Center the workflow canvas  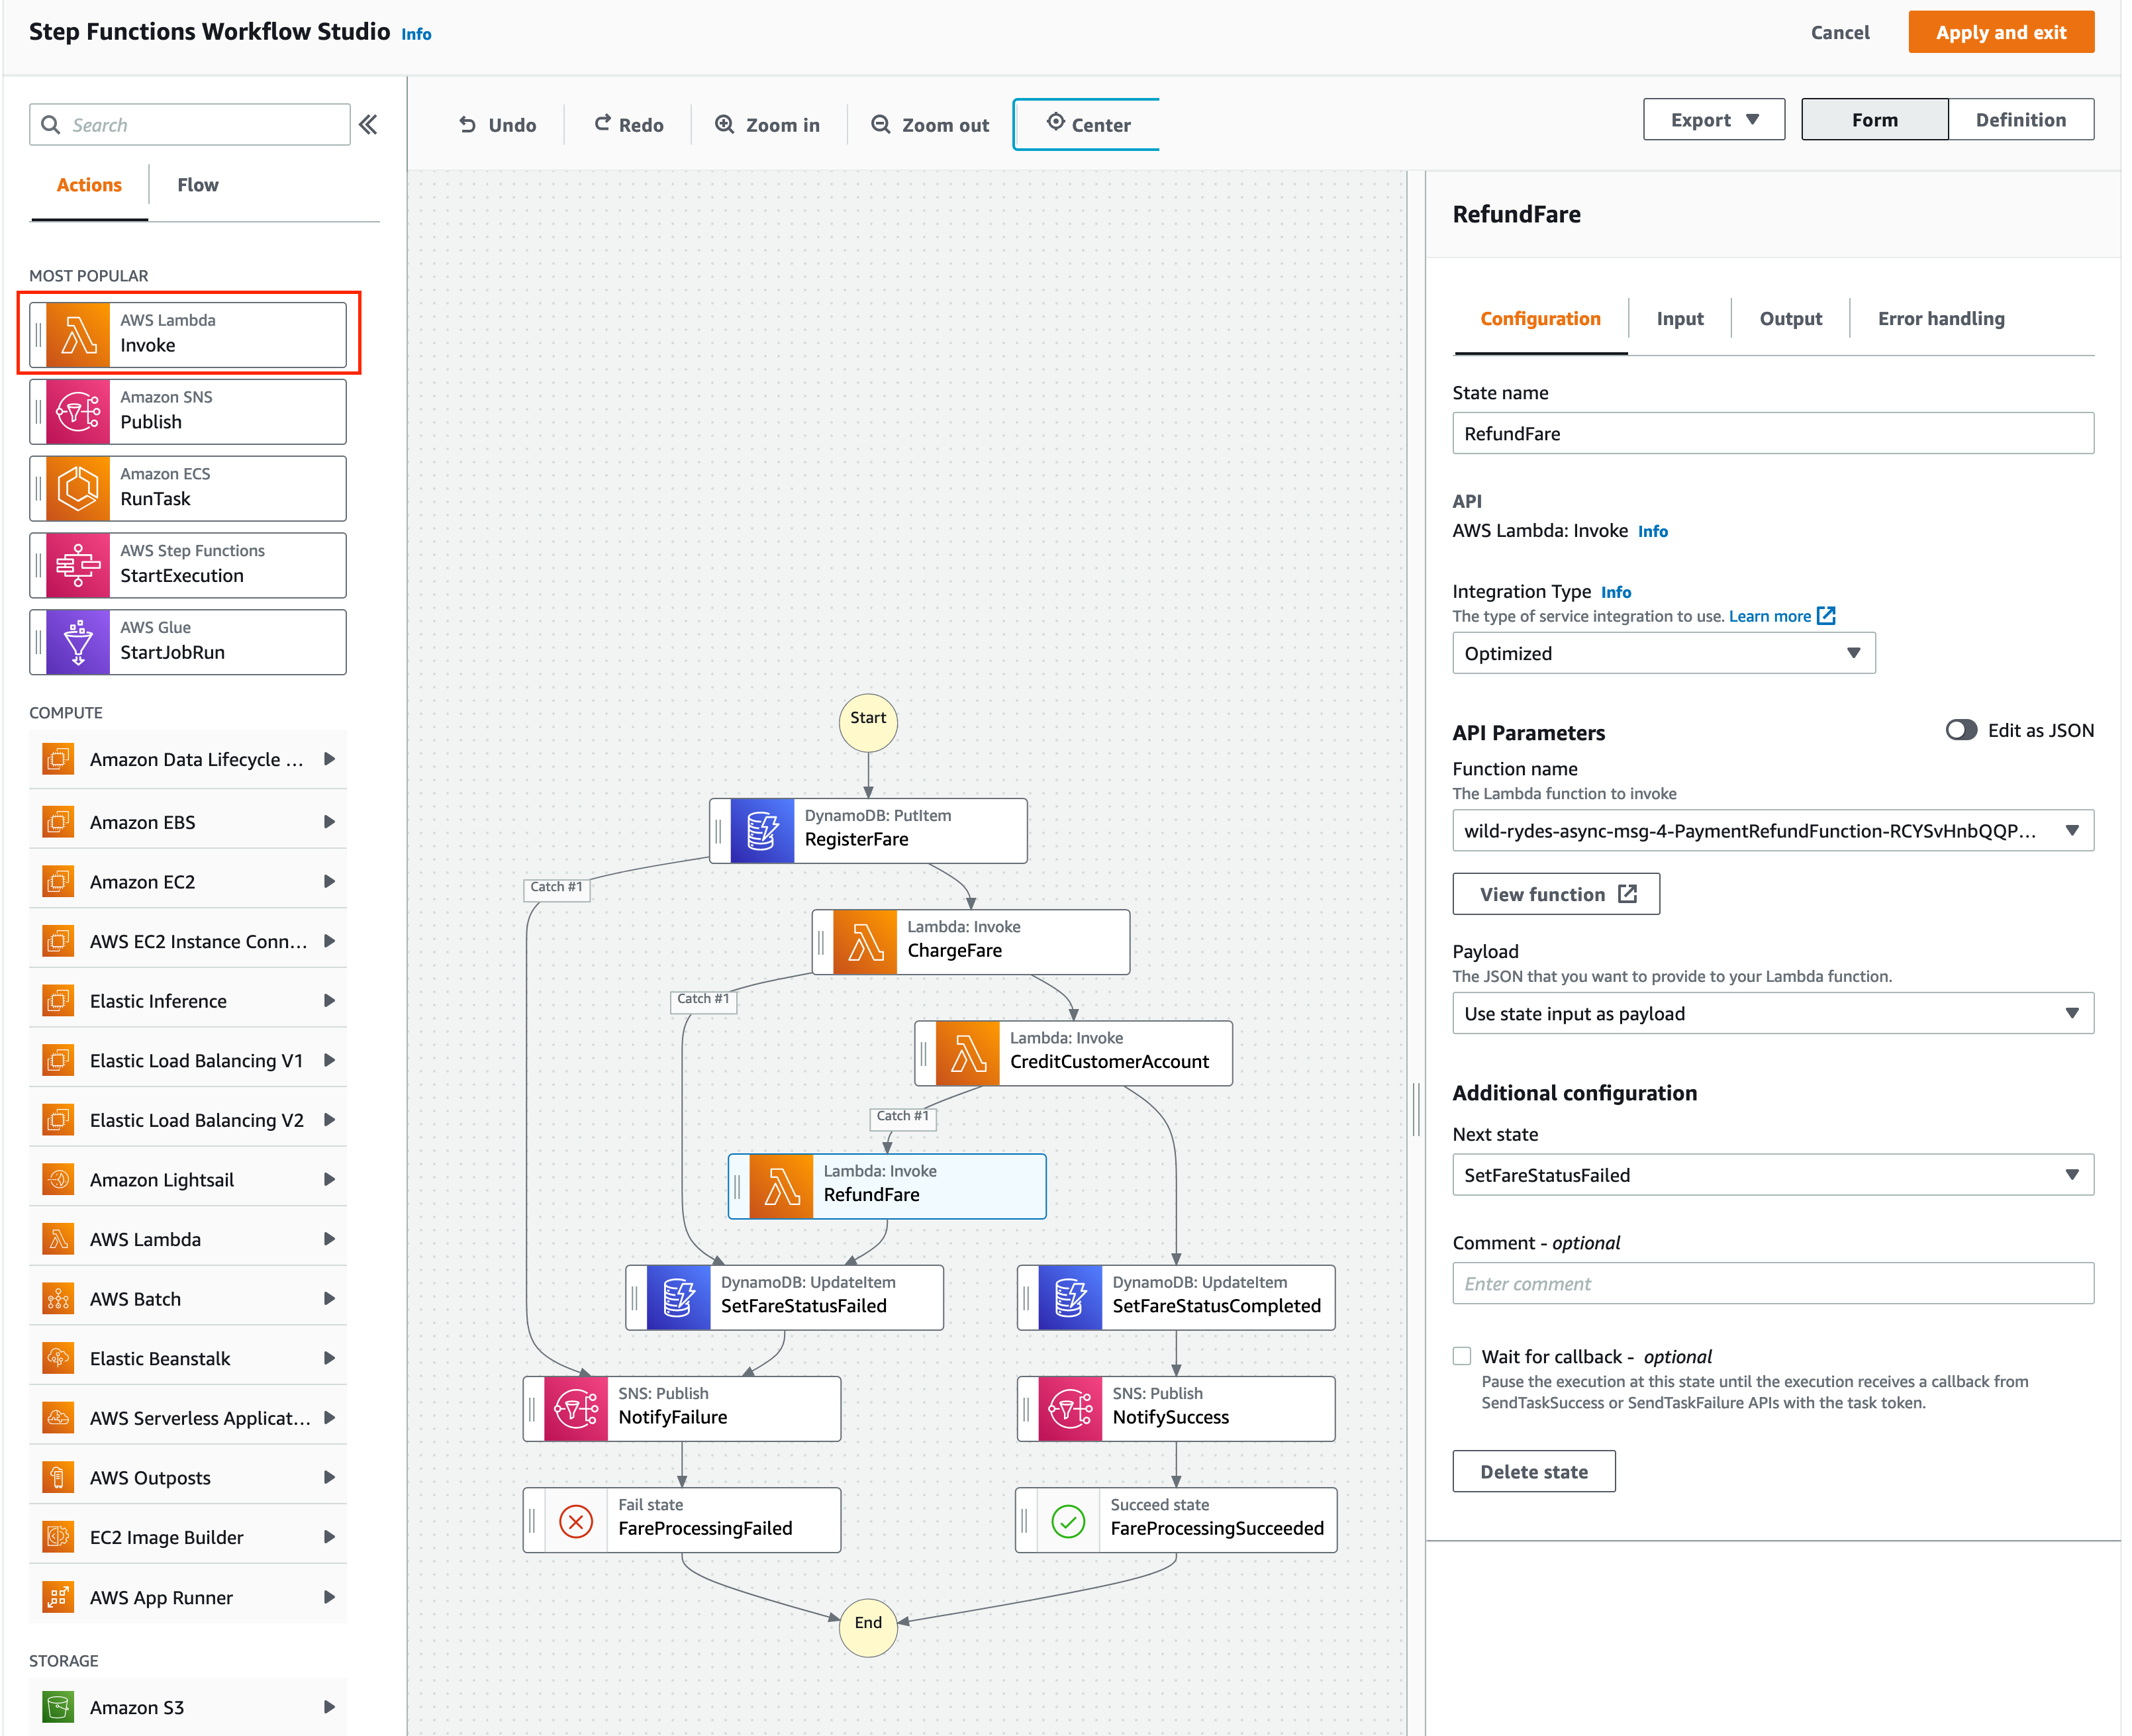1087,124
